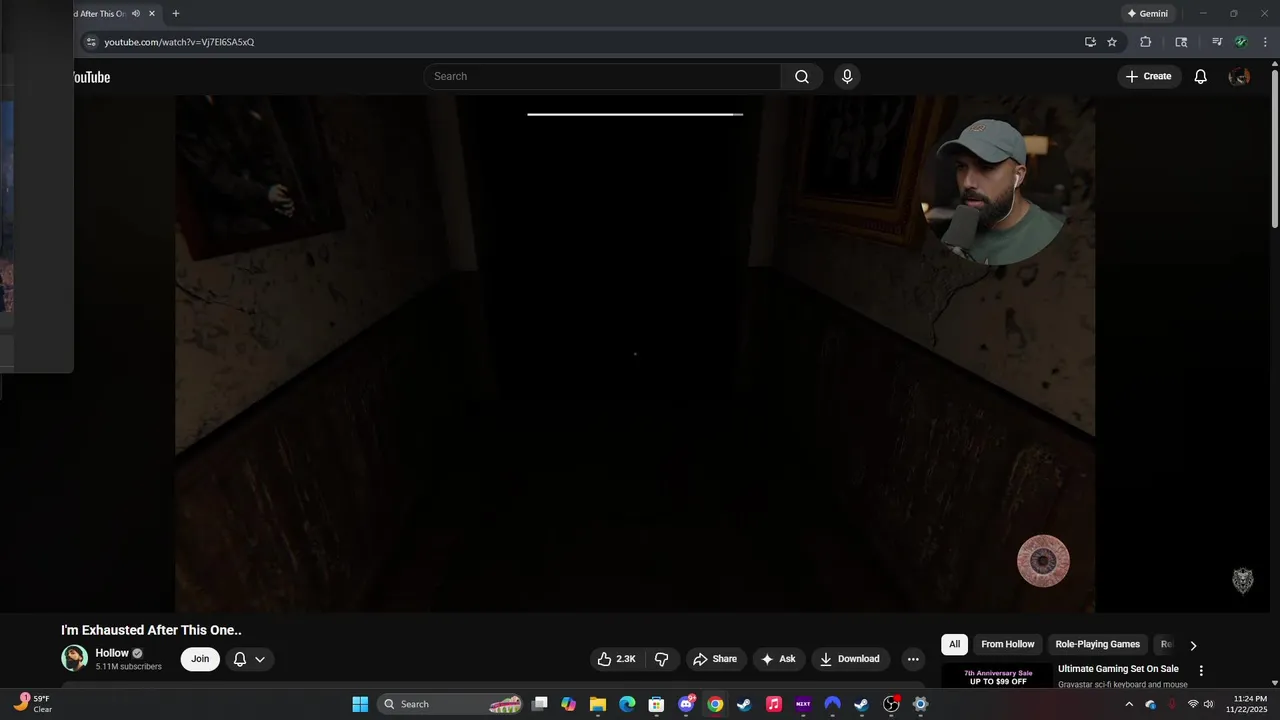The height and width of the screenshot is (720, 1280).
Task: Click the YouTube logo
Action: [x=91, y=77]
